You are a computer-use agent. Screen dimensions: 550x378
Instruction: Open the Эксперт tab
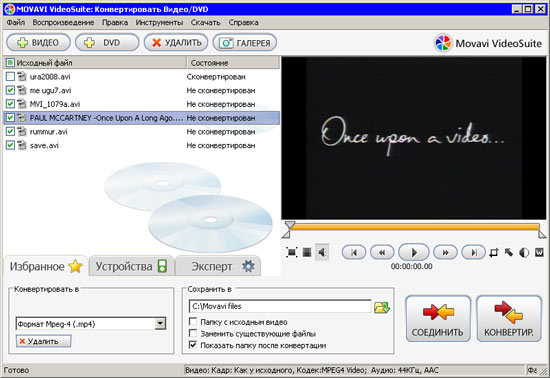pos(218,266)
